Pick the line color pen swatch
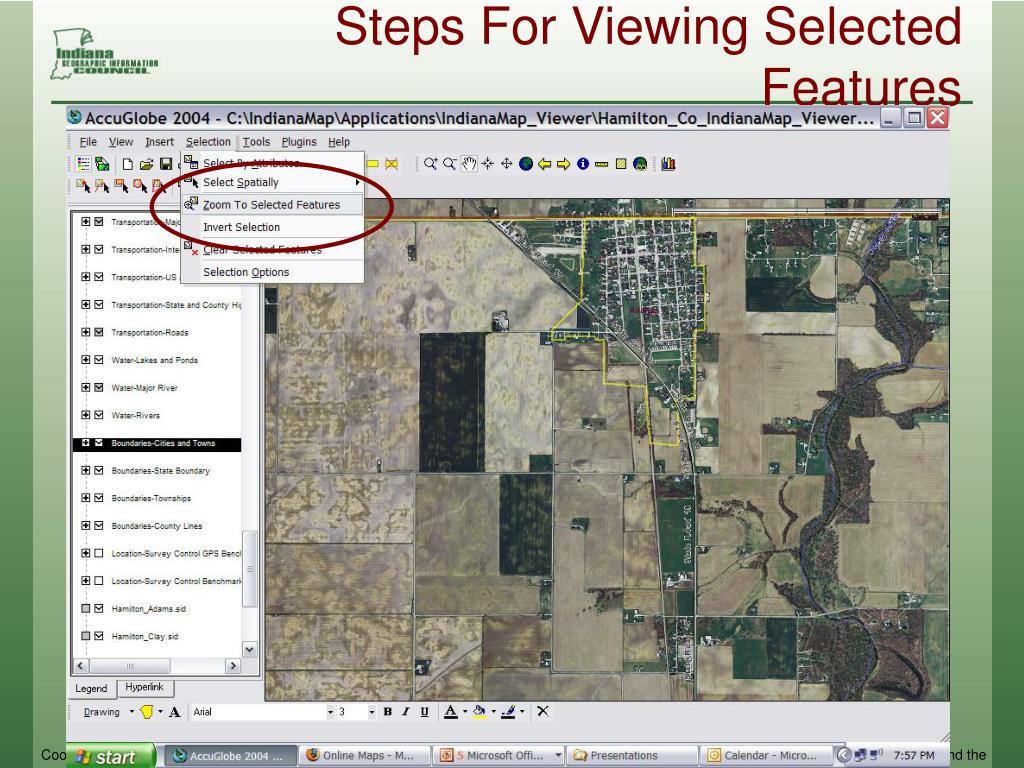1024x768 pixels. click(x=509, y=712)
